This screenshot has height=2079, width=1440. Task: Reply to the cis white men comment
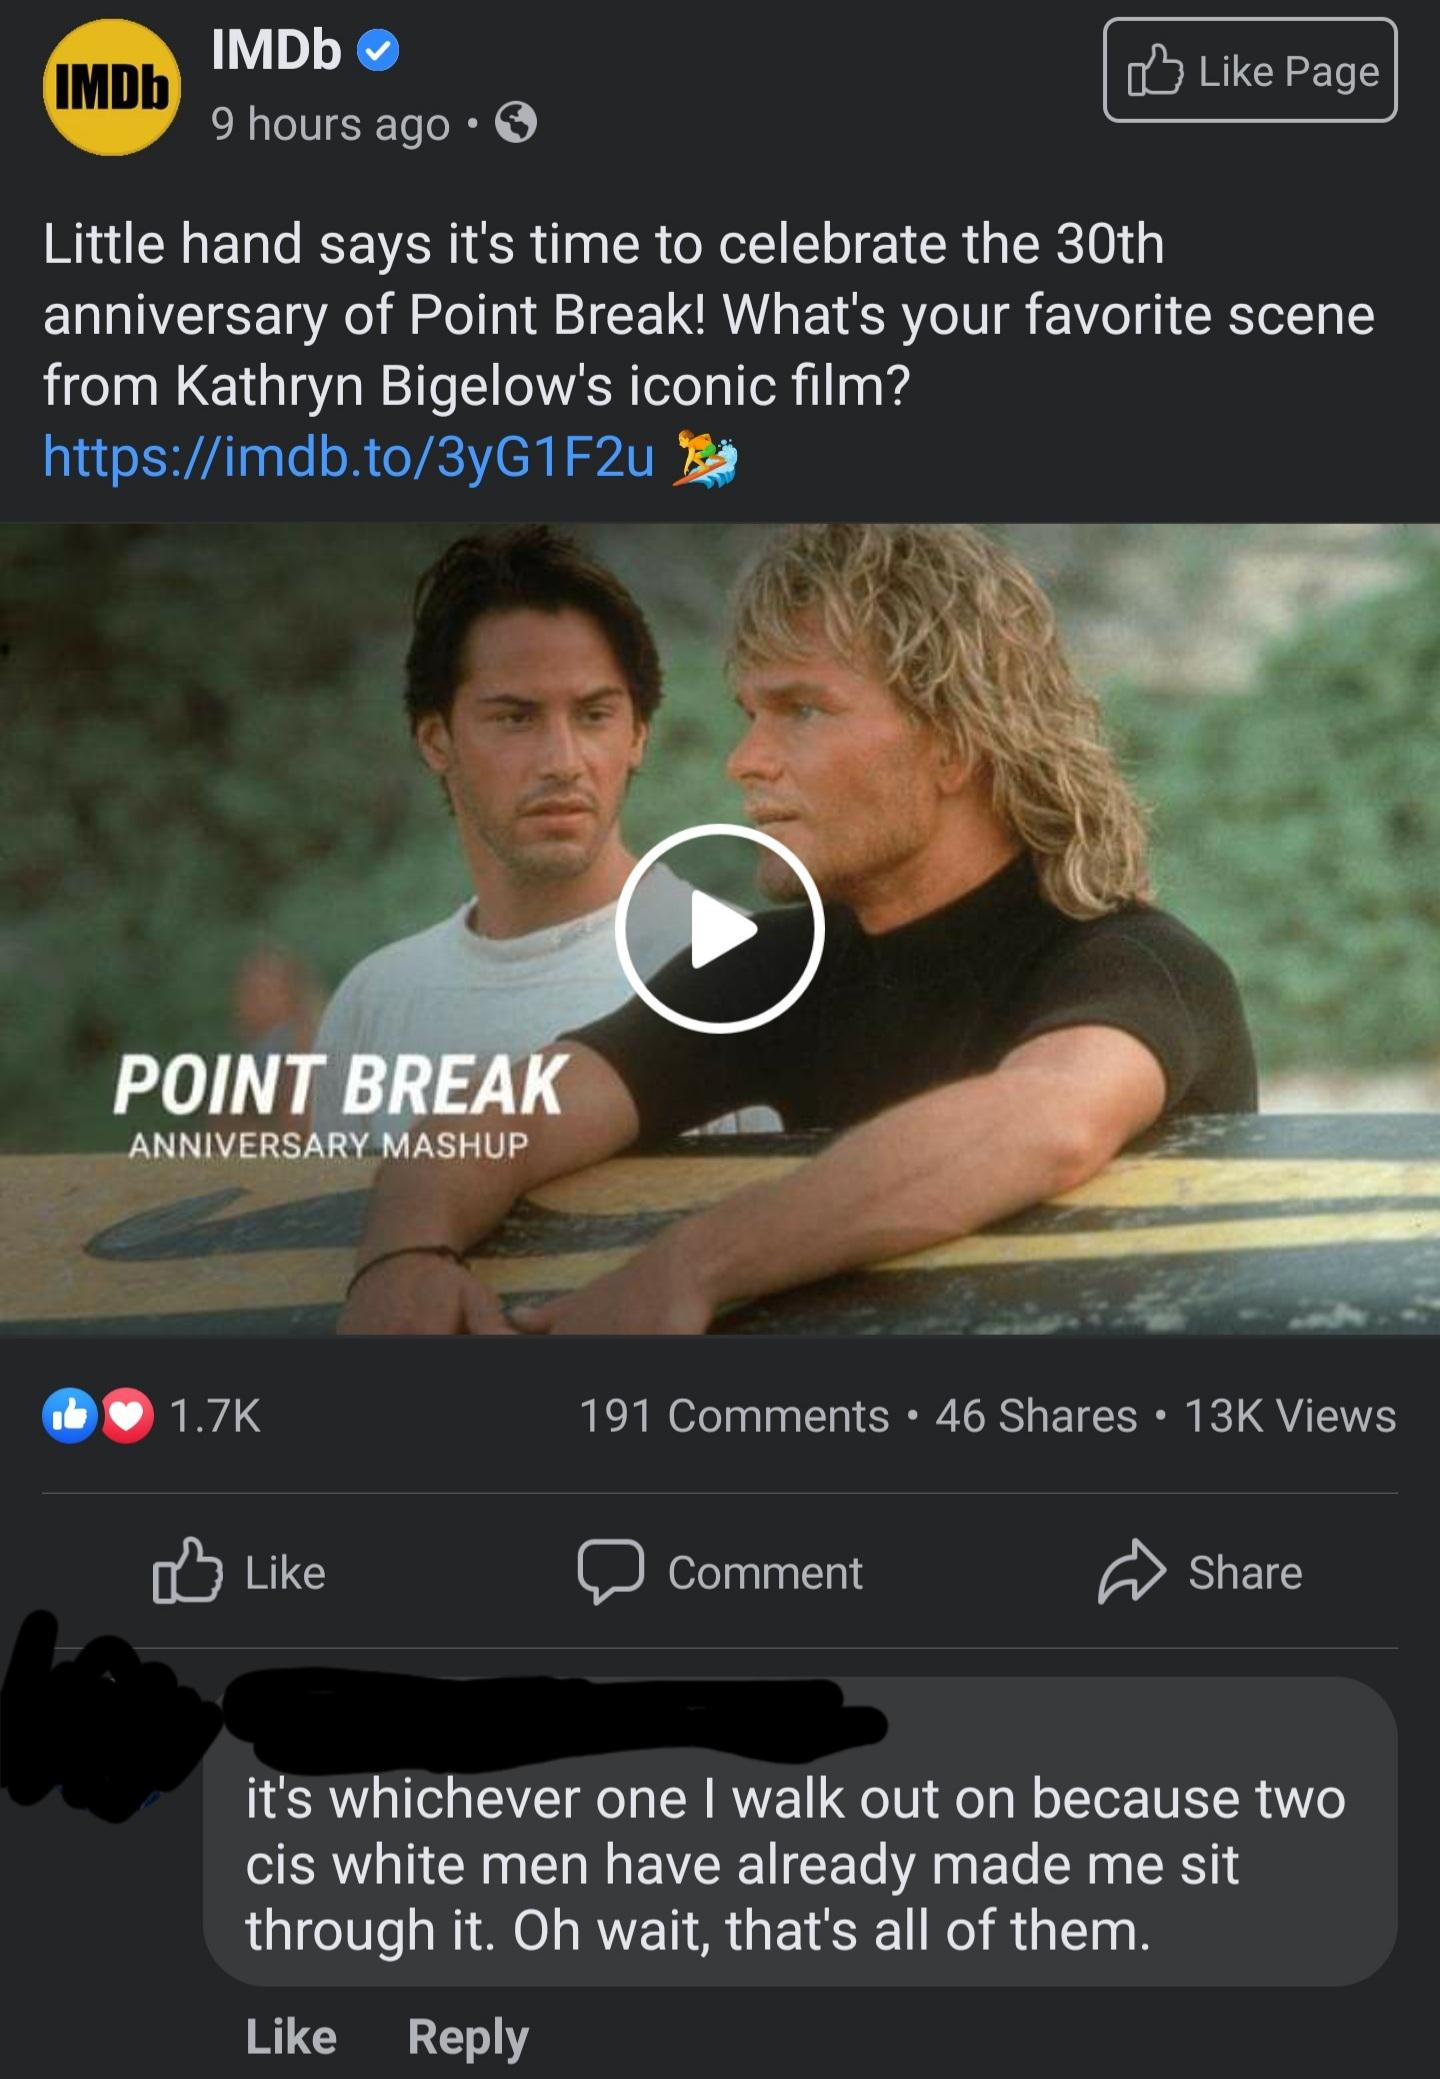point(468,2038)
